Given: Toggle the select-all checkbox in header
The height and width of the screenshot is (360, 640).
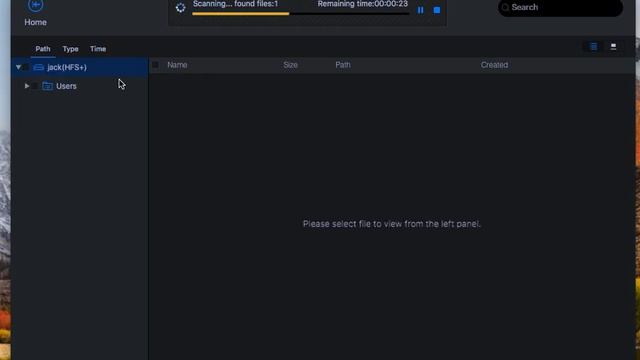Looking at the screenshot, I should point(155,65).
